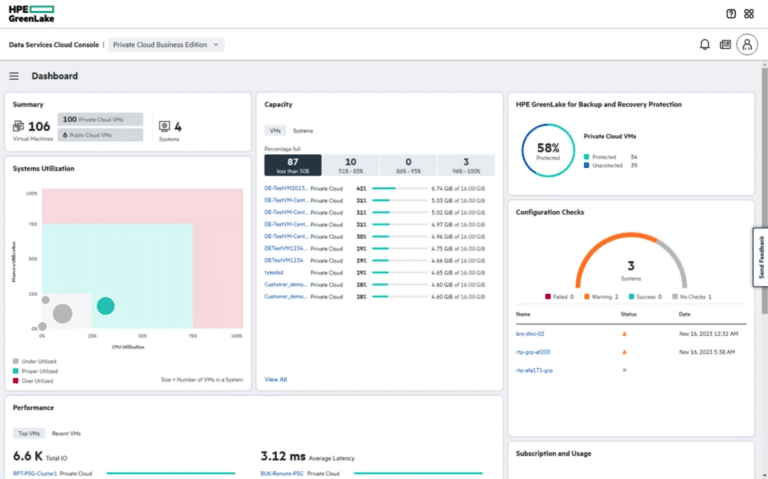Select the 87 less than 50% bucket
This screenshot has height=479, width=768.
point(293,165)
